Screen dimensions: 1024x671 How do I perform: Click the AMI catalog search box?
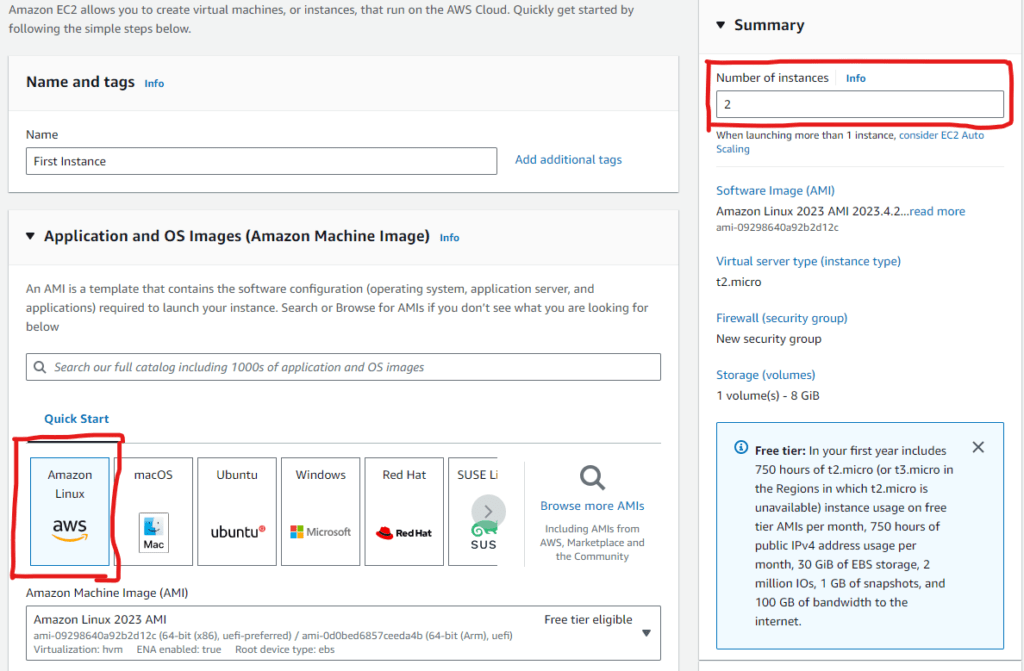(x=344, y=367)
